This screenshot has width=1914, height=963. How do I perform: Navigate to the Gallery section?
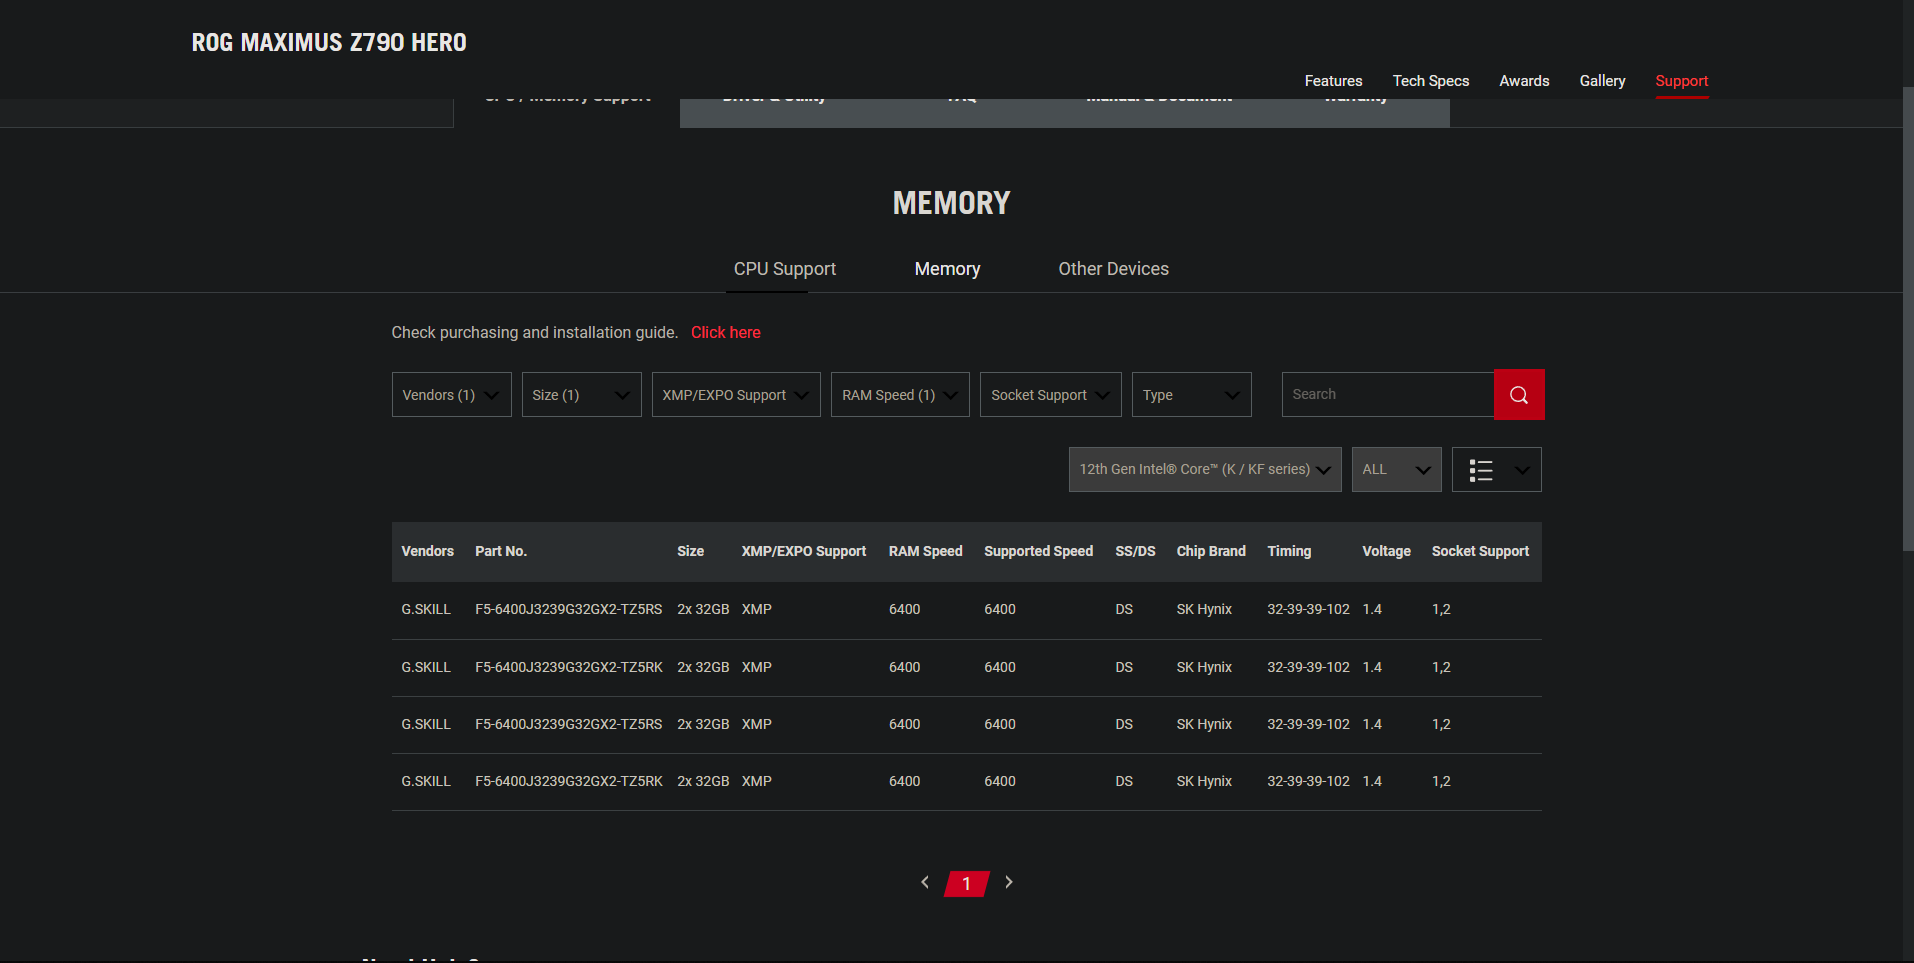[x=1602, y=81]
